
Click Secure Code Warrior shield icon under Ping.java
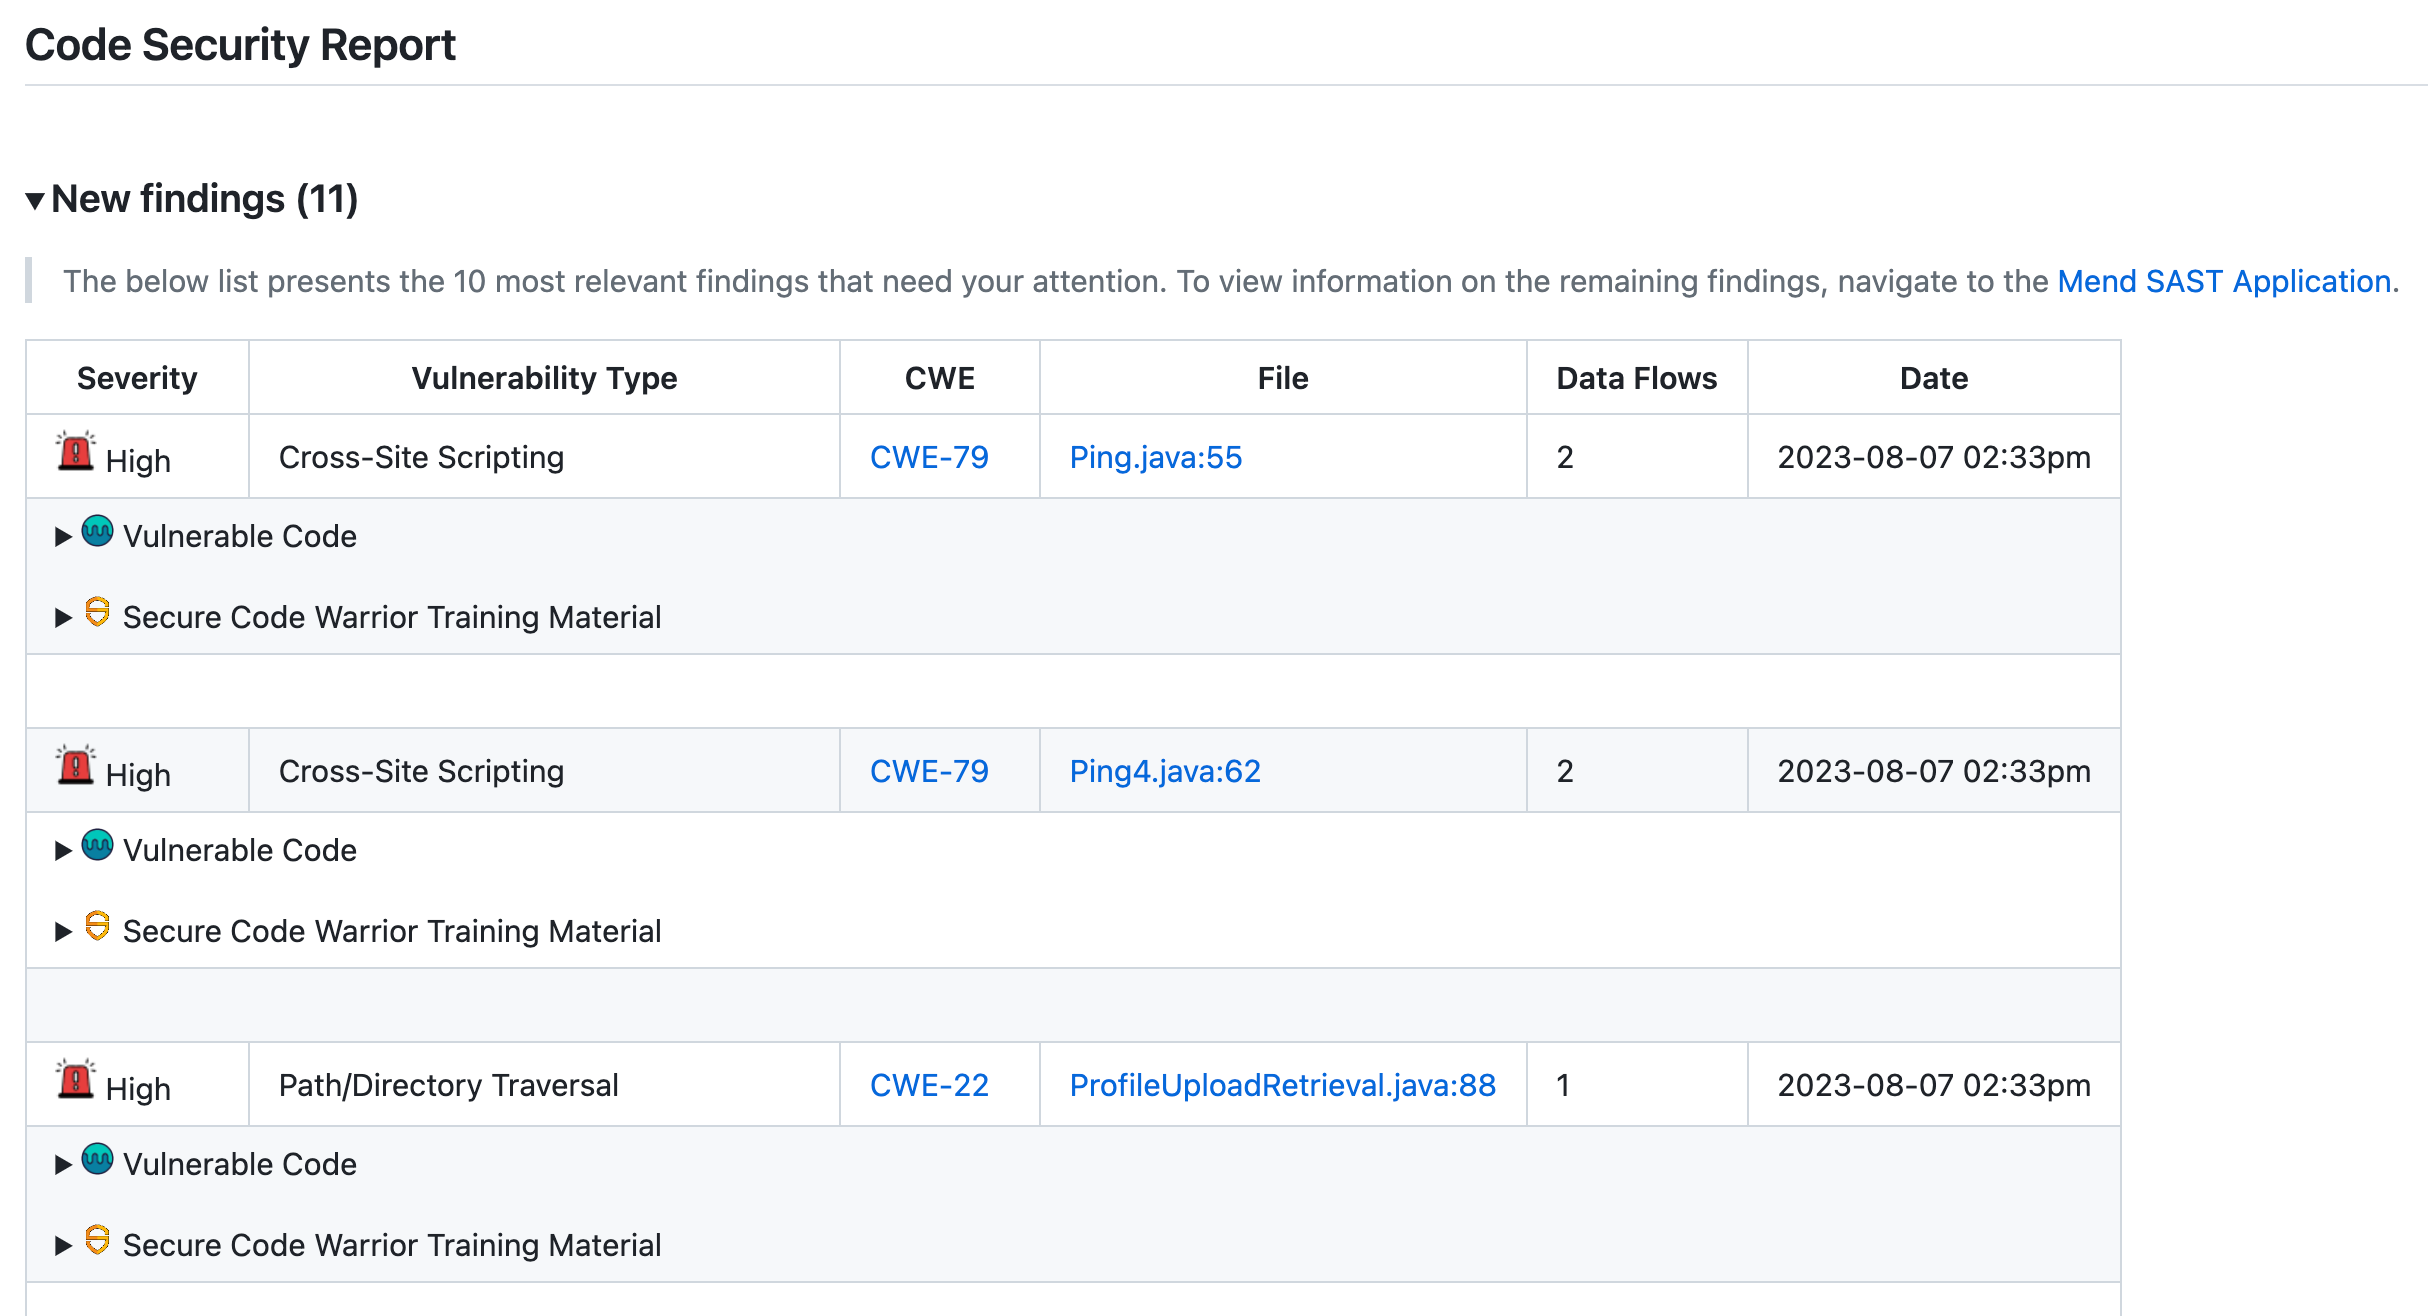pos(97,611)
